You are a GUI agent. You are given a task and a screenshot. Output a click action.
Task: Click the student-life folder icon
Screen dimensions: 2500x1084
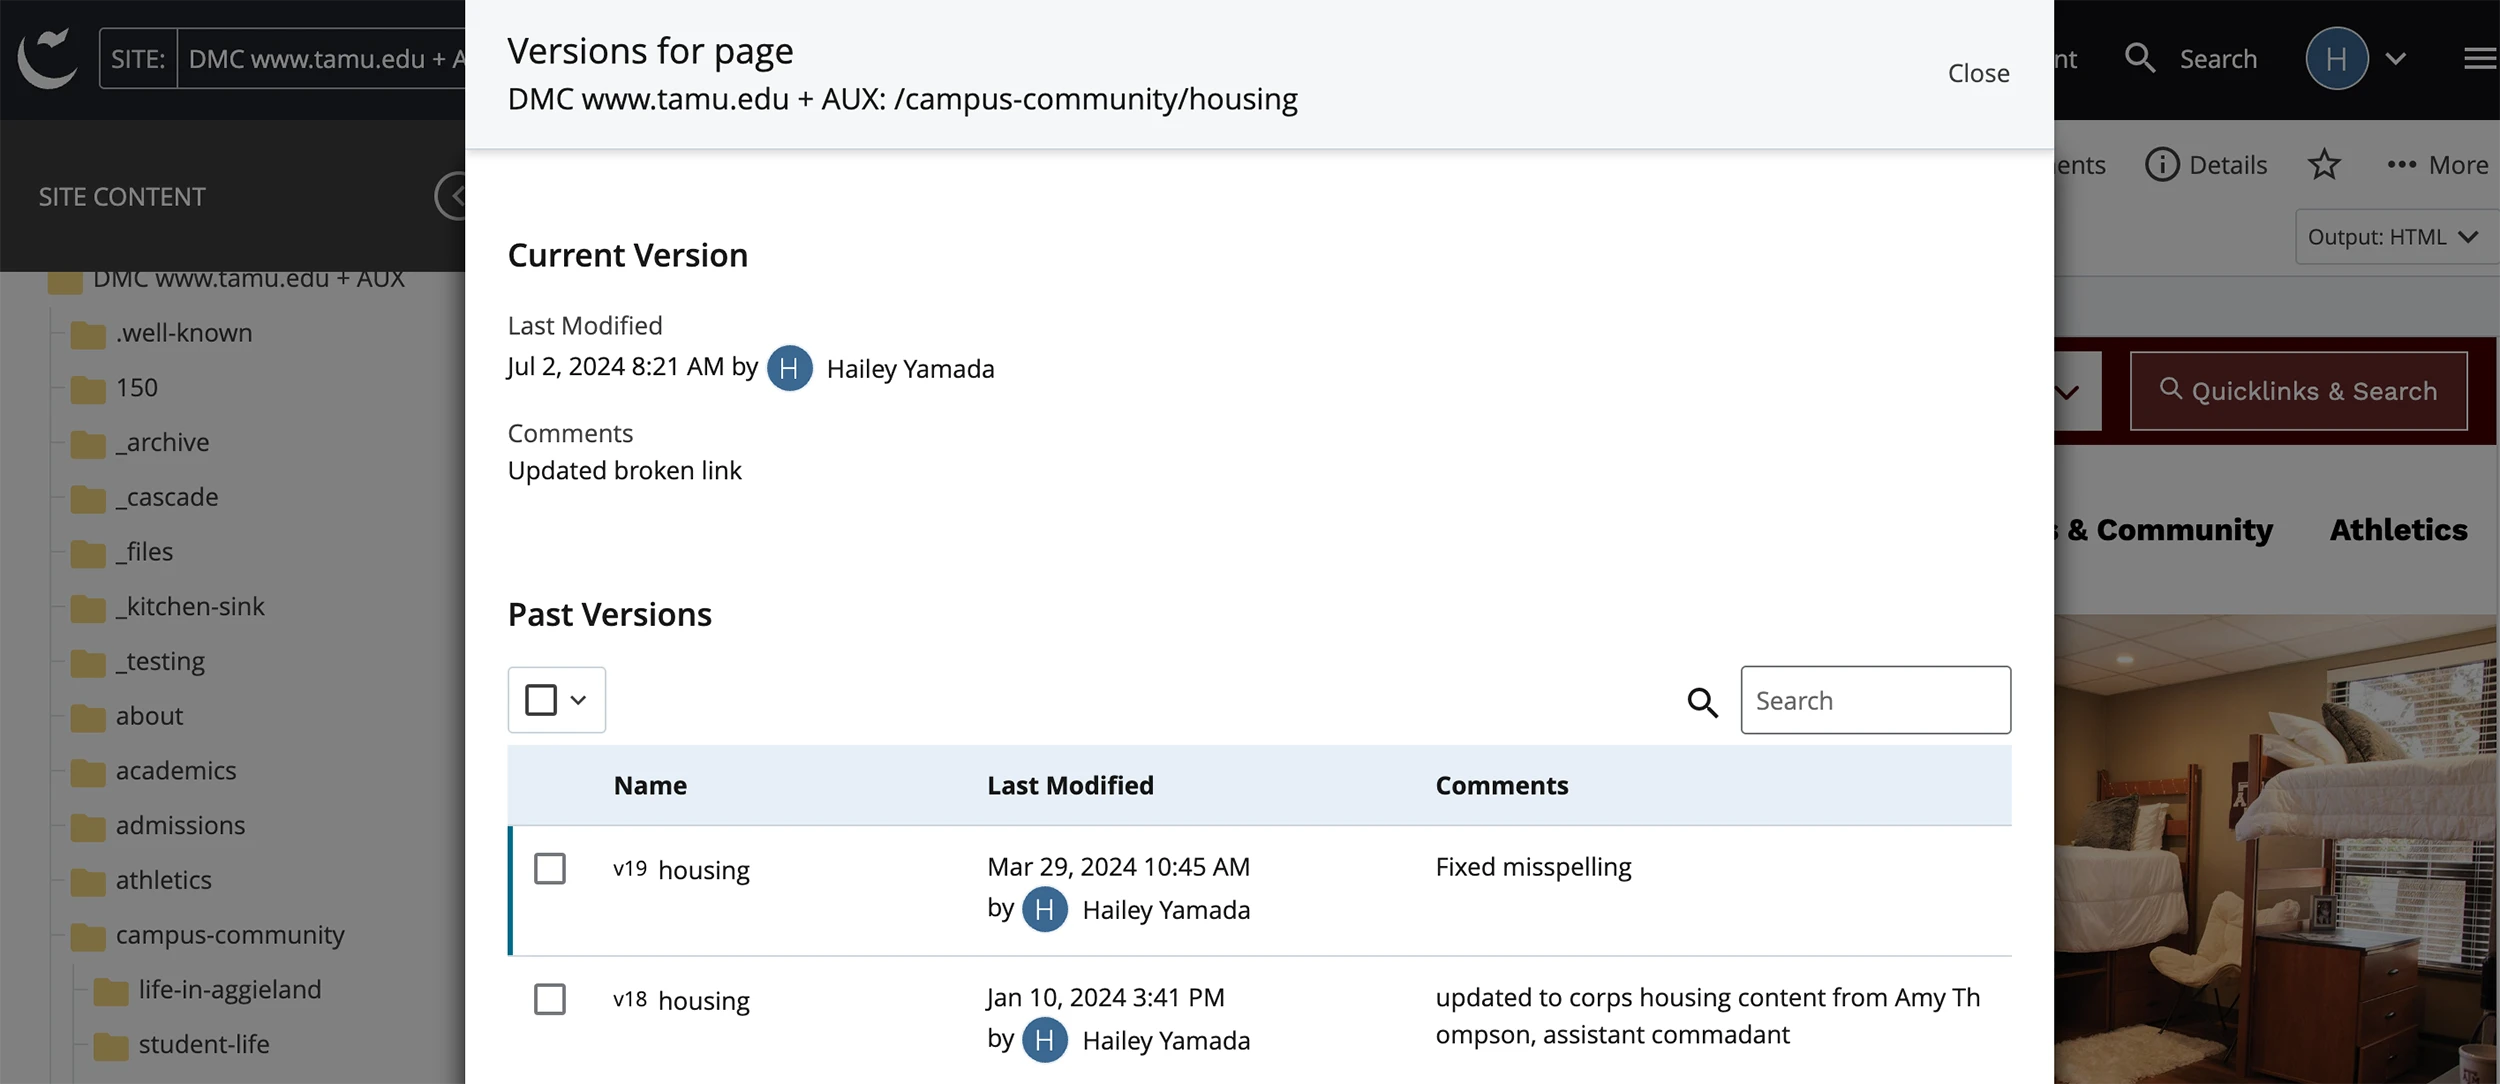coord(111,1045)
